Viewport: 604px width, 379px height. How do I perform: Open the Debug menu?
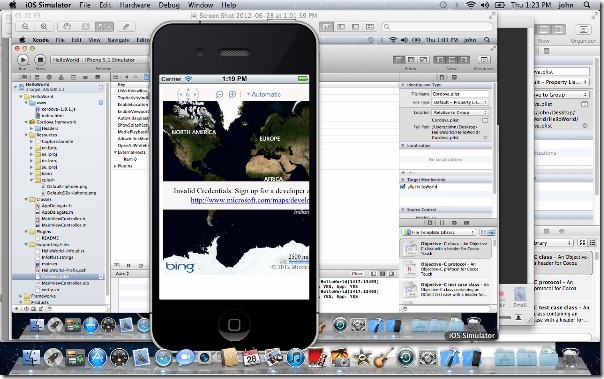(169, 5)
